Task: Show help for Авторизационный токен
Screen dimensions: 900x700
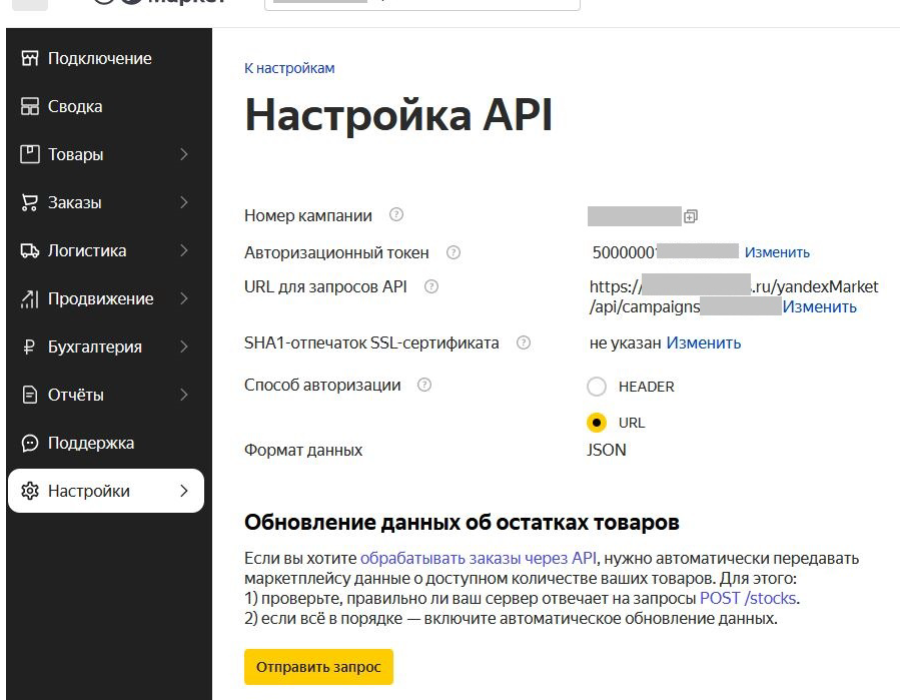Action: pyautogui.click(x=453, y=252)
